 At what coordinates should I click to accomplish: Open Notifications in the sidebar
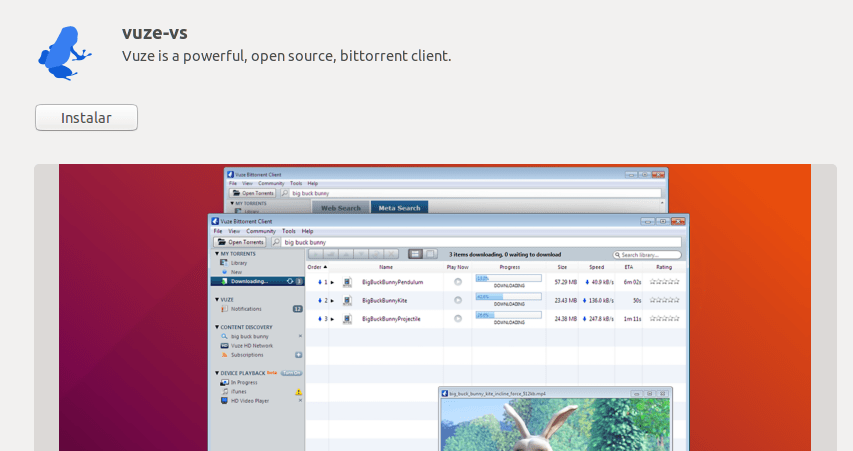pyautogui.click(x=245, y=309)
